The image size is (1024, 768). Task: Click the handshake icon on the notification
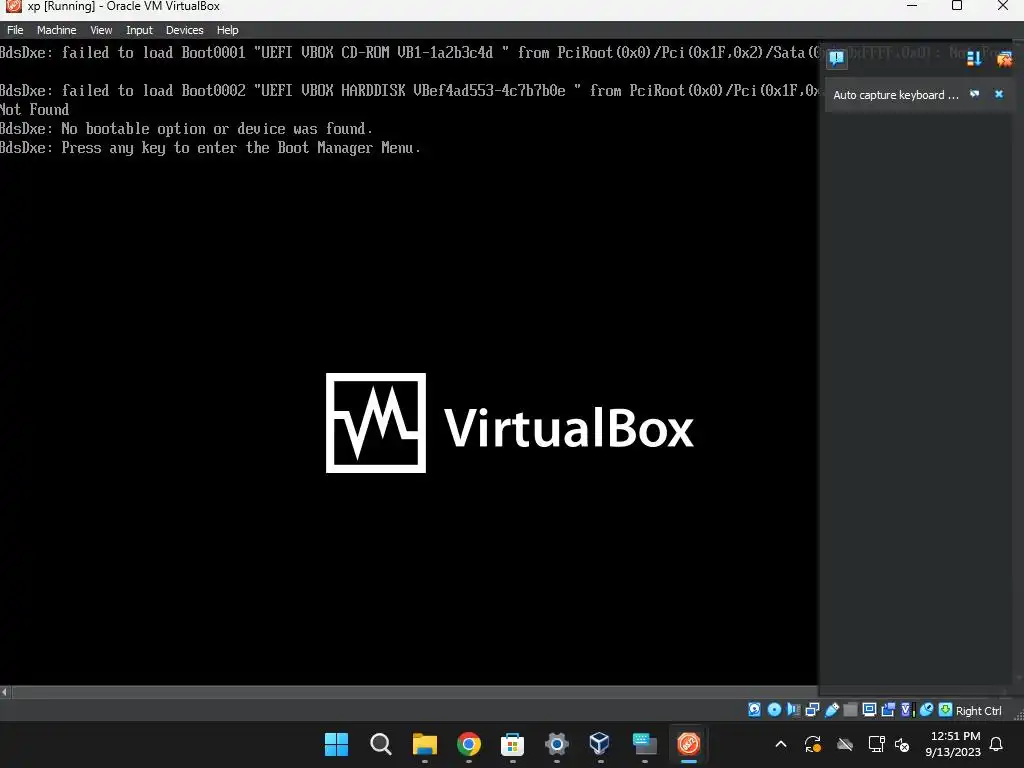(x=974, y=94)
